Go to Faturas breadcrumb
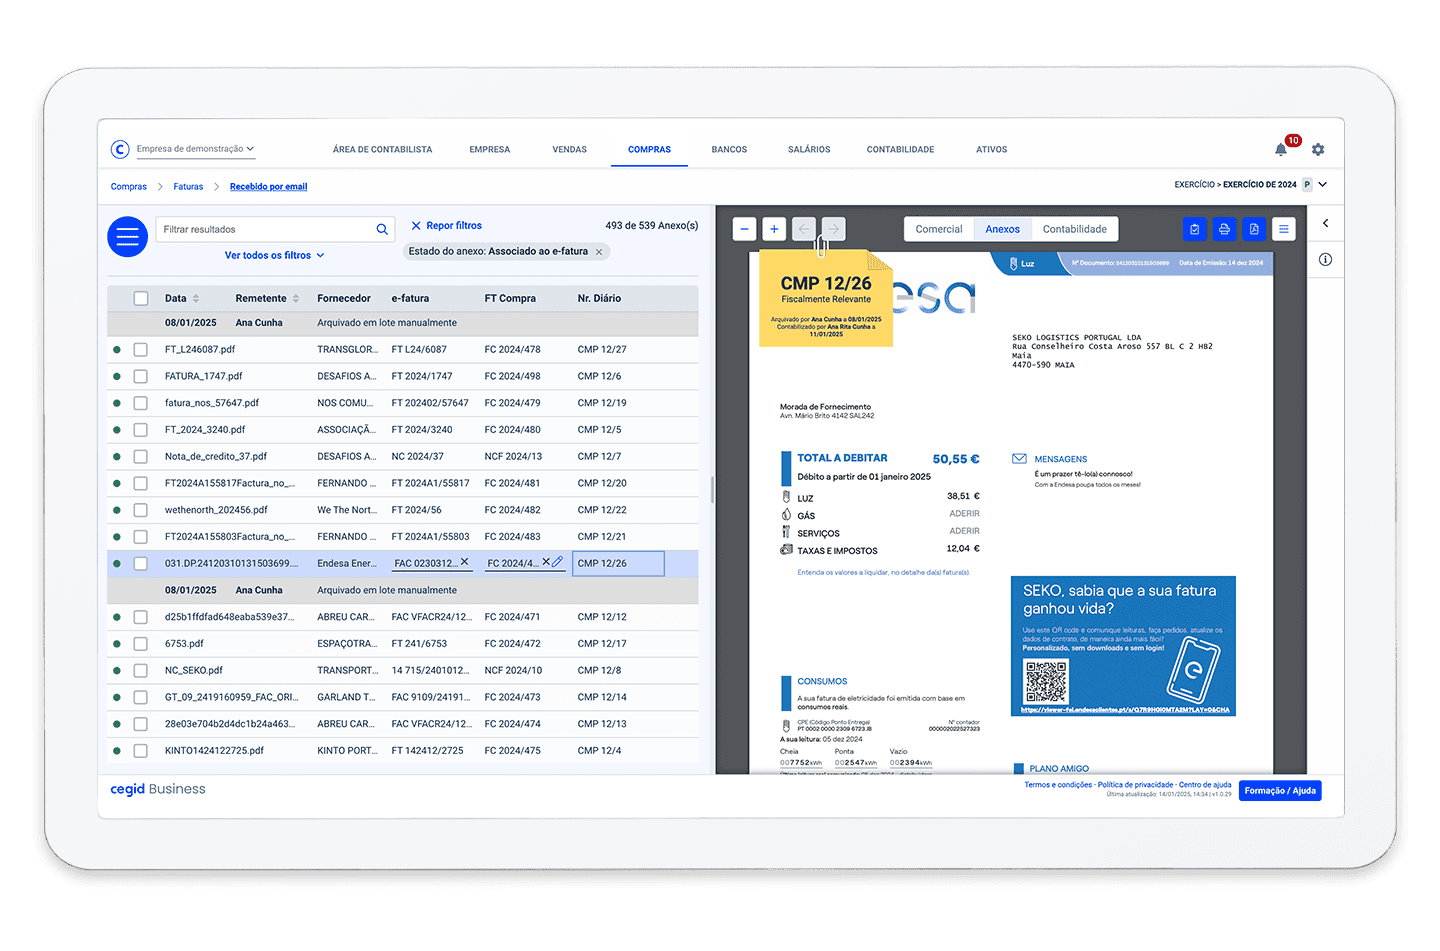 pos(188,187)
